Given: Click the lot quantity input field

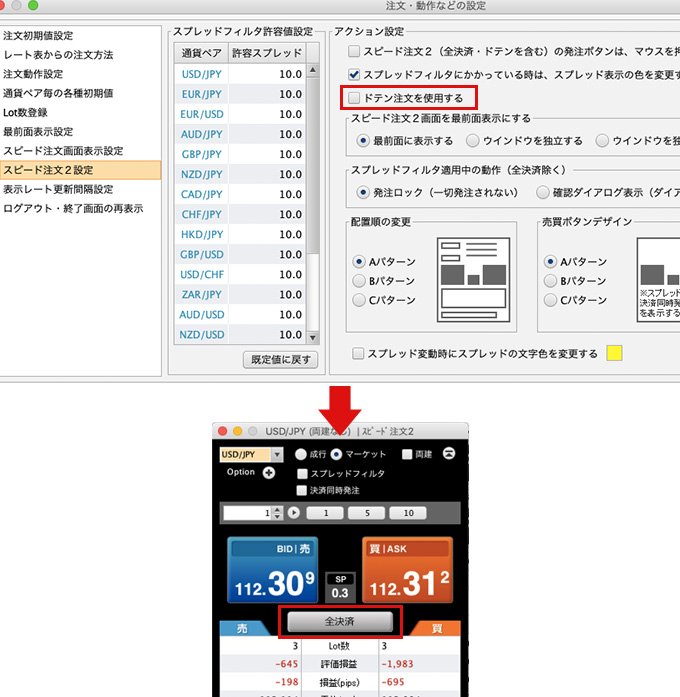Looking at the screenshot, I should 247,513.
